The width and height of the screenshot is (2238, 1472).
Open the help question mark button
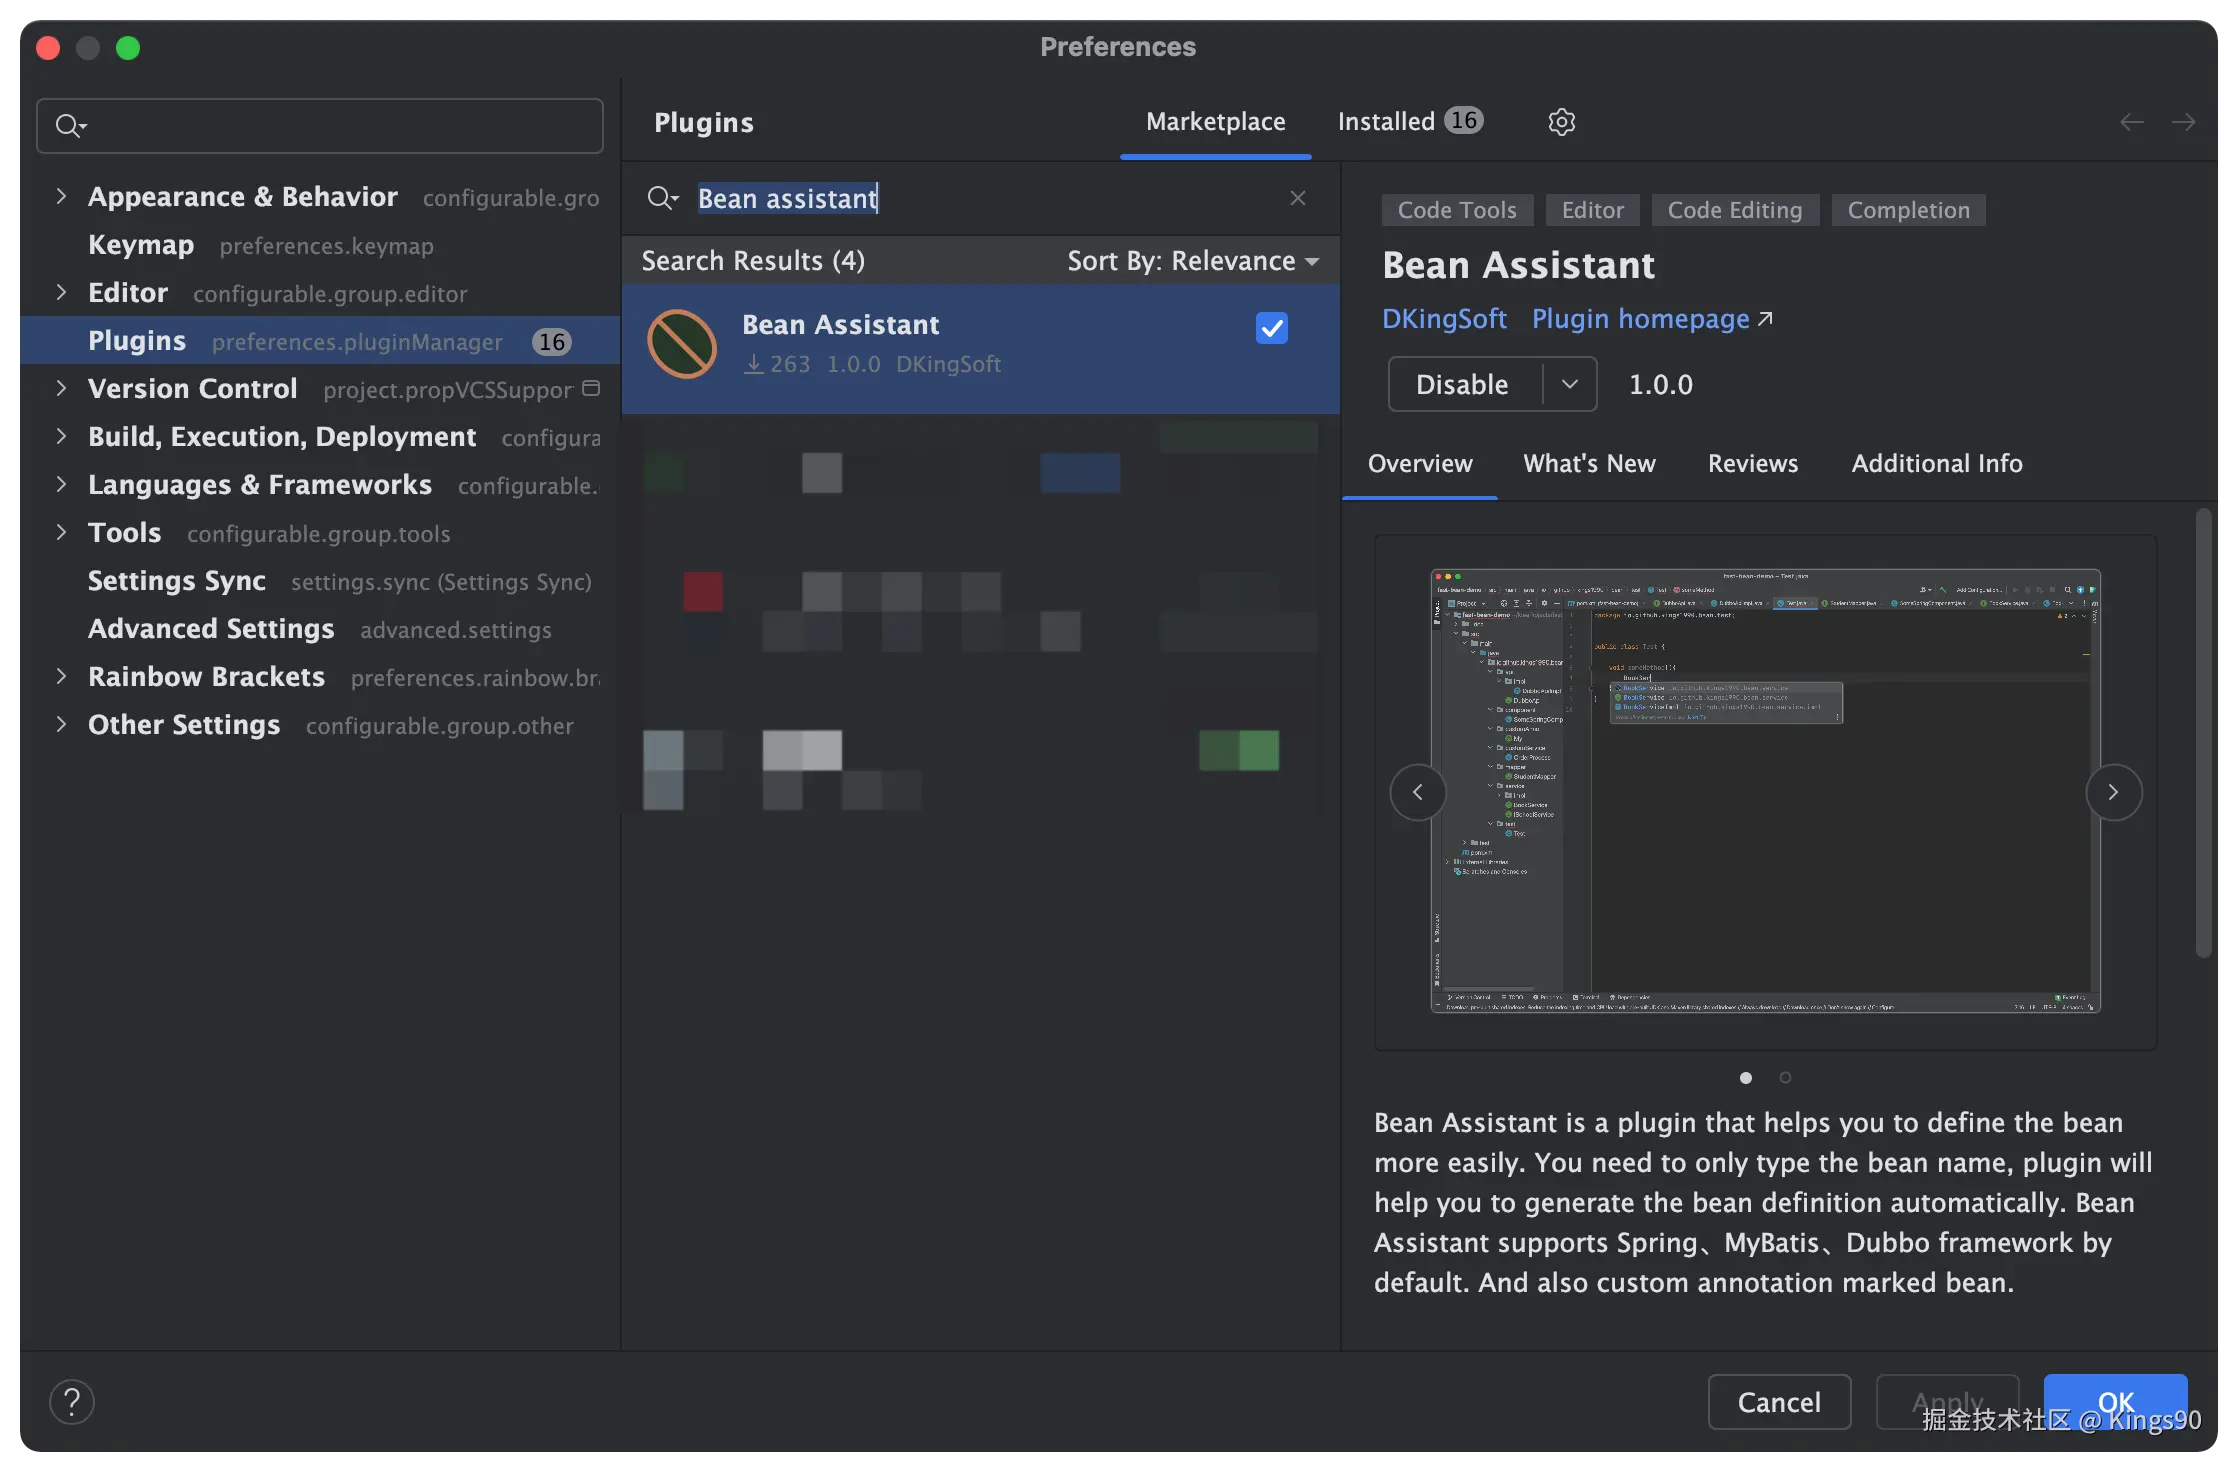(72, 1402)
